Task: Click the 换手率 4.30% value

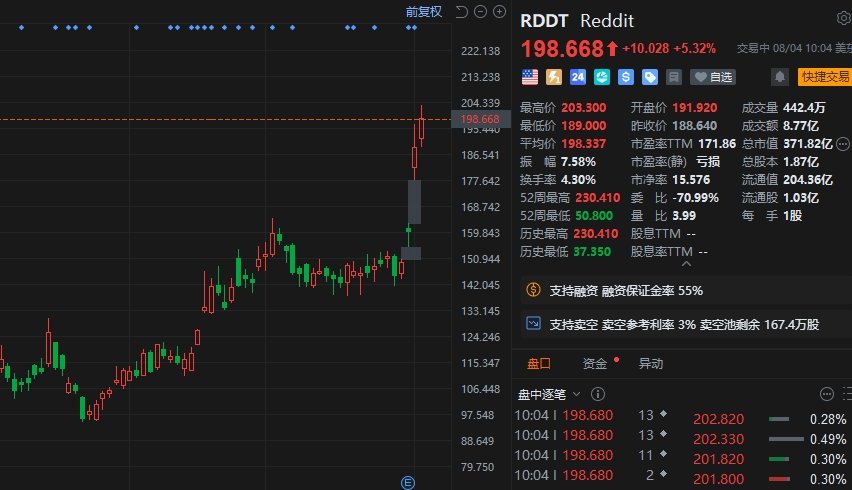Action: (x=579, y=179)
